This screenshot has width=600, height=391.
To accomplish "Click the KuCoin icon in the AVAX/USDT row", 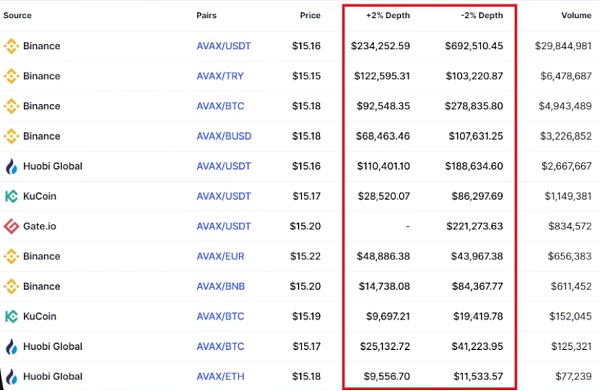I will tap(11, 196).
